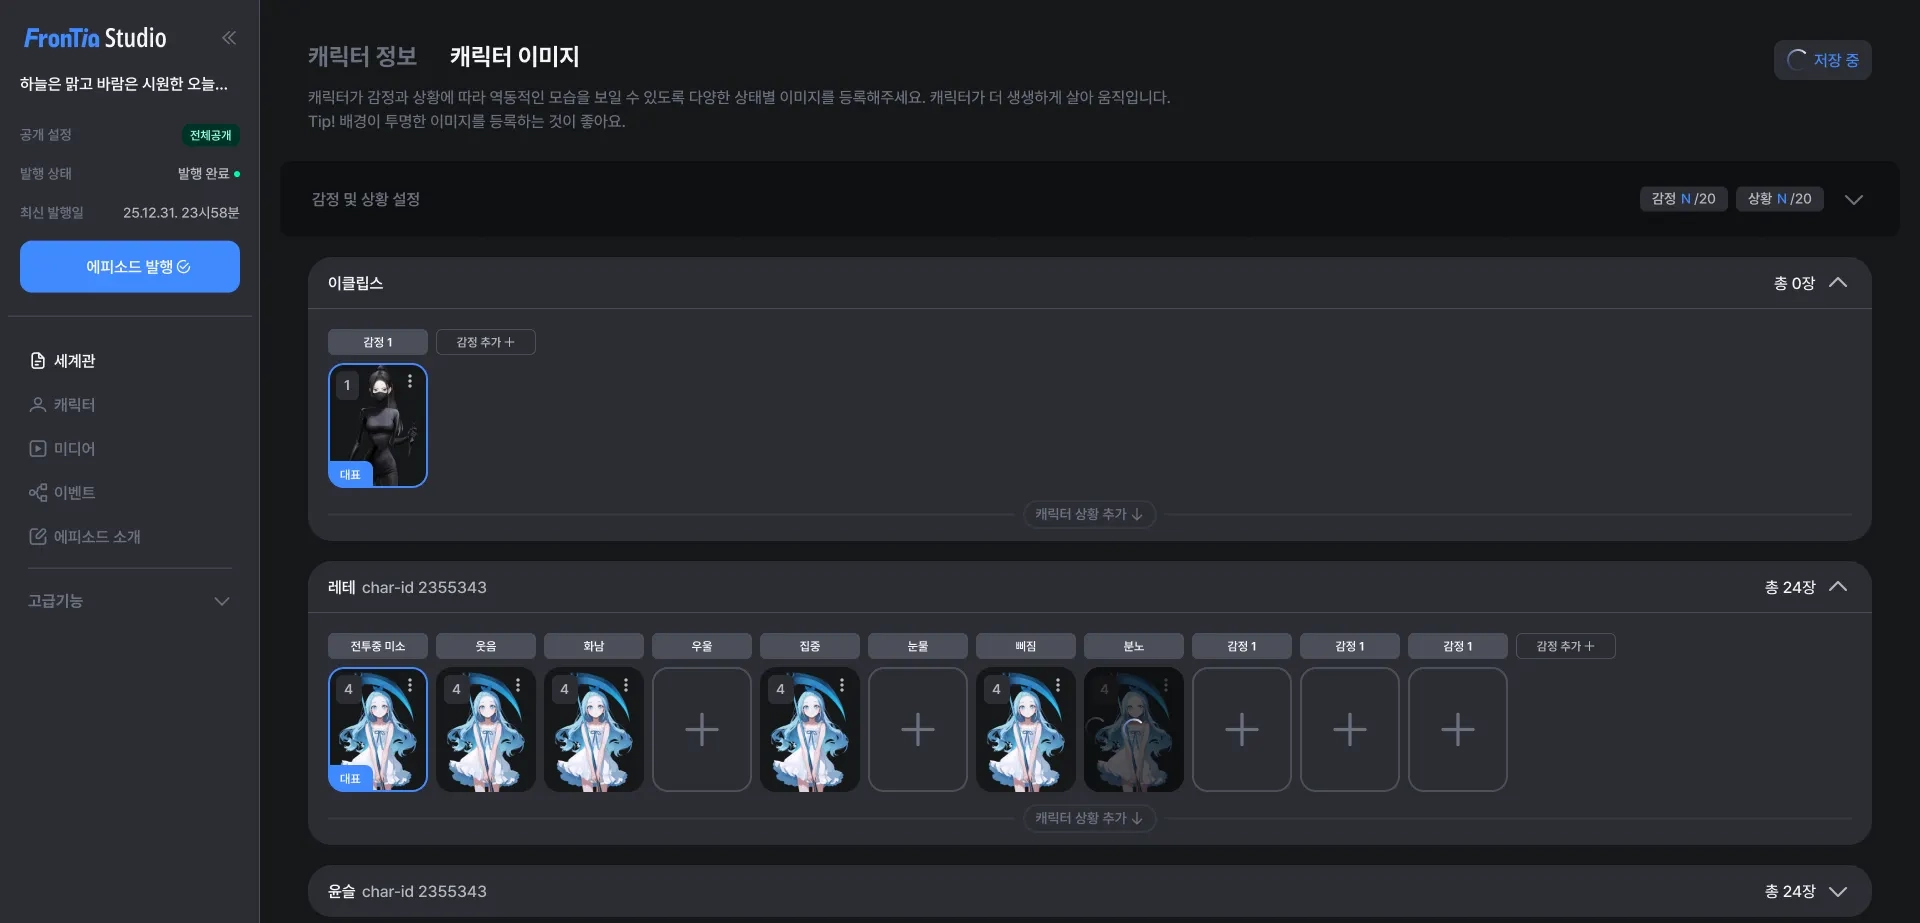Expand the 윤슬 character section

pyautogui.click(x=1838, y=891)
